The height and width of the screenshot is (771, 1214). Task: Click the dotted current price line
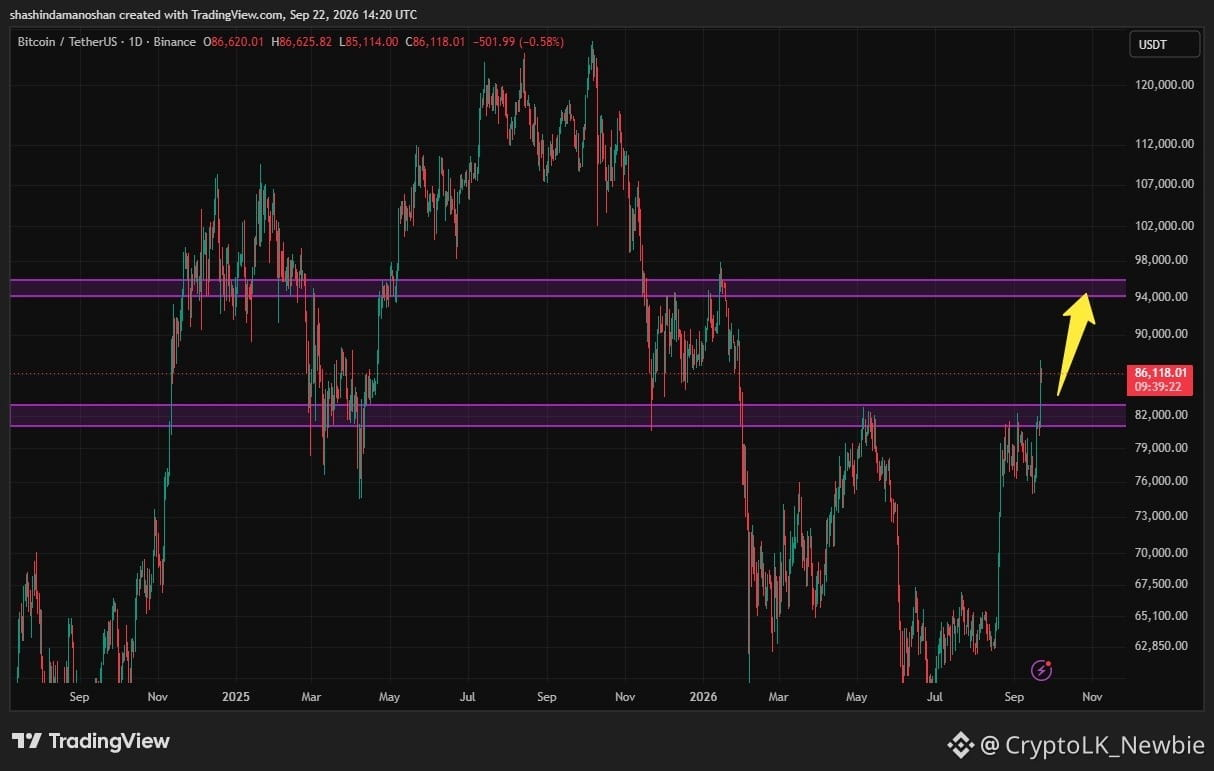[568, 374]
